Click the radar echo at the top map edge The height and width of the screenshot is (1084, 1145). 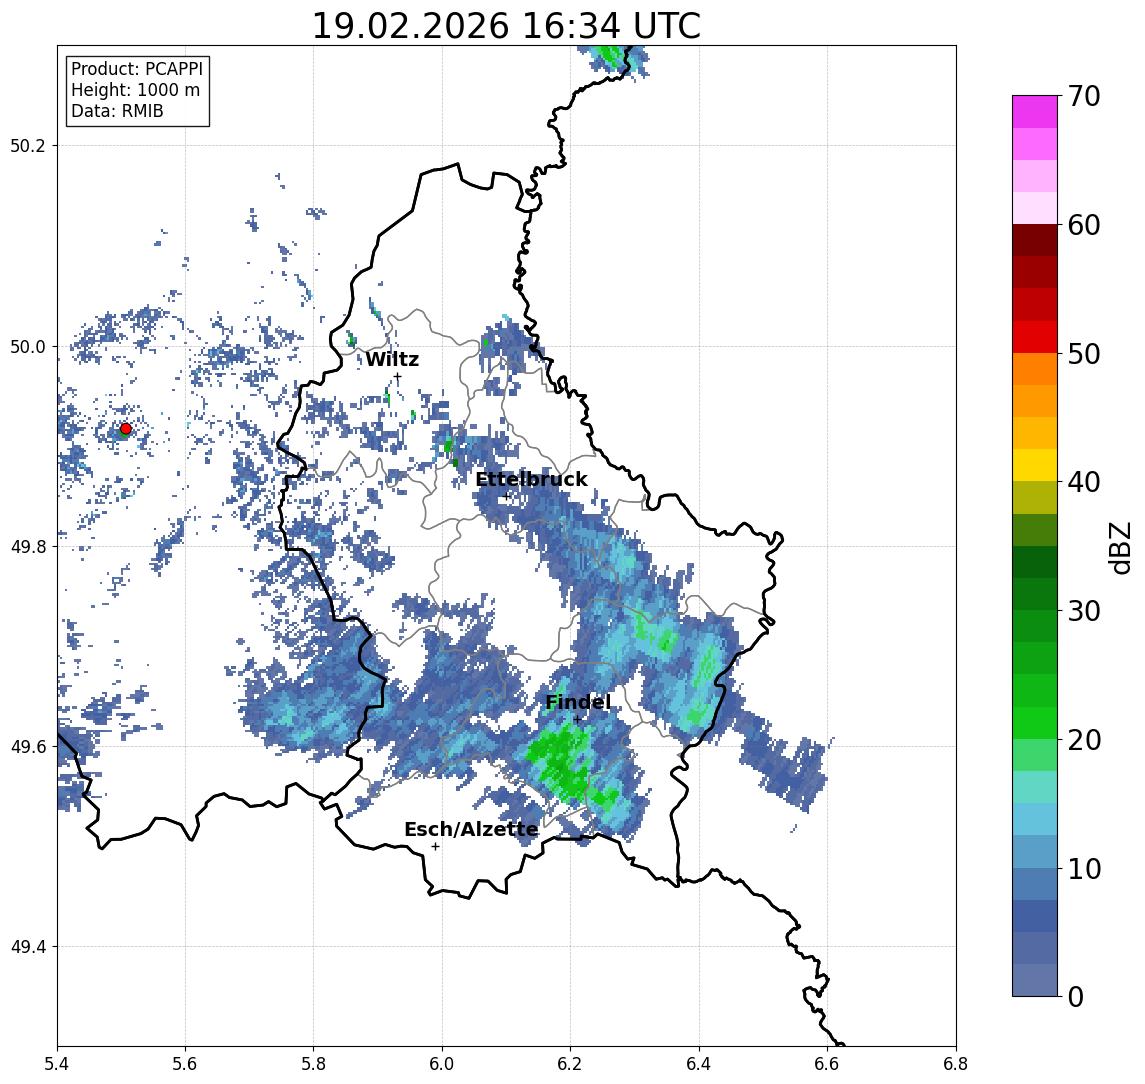(612, 60)
